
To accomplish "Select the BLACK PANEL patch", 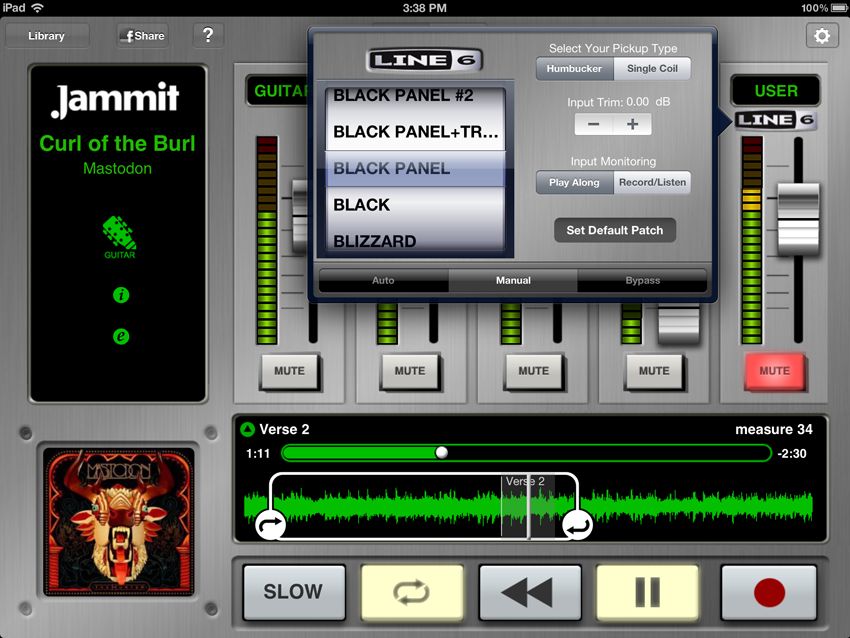I will (415, 169).
